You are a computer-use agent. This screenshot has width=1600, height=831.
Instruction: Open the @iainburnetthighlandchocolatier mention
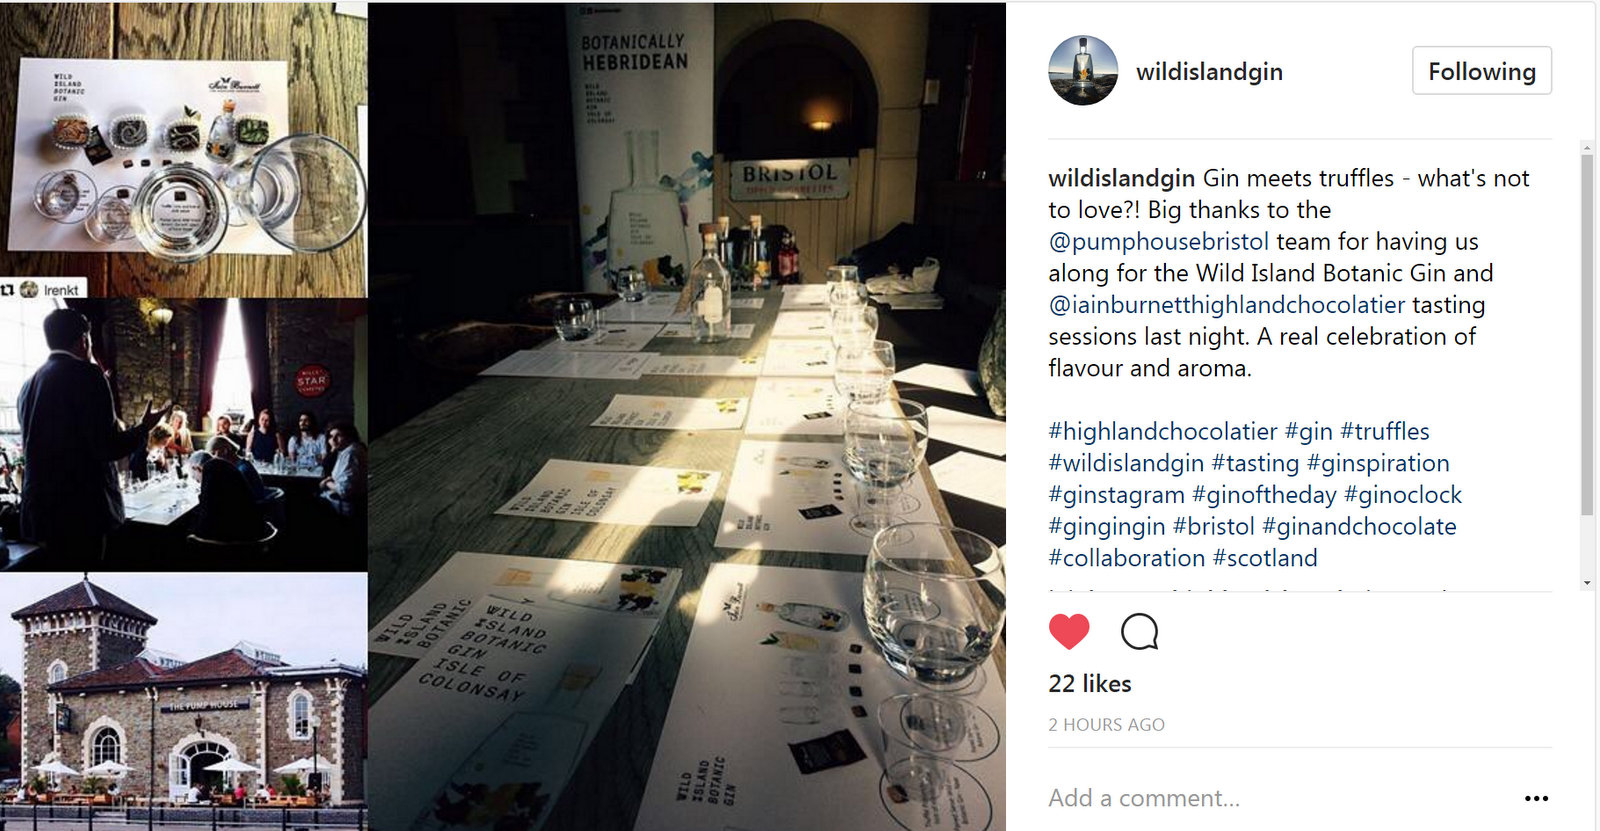pos(1227,305)
